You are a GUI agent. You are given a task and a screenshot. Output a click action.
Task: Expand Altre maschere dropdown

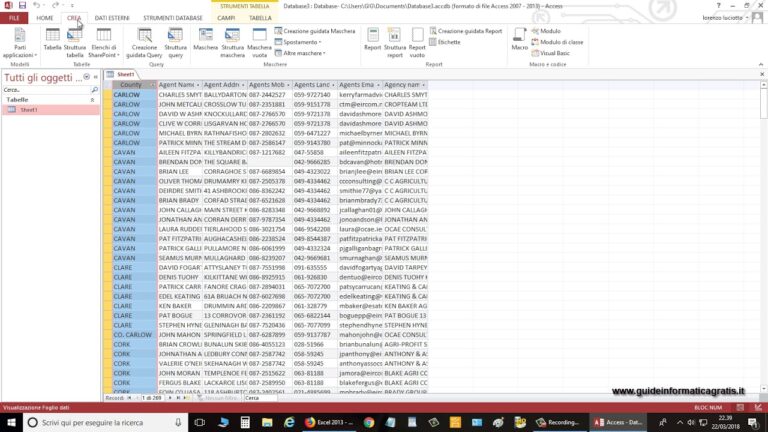coord(300,53)
